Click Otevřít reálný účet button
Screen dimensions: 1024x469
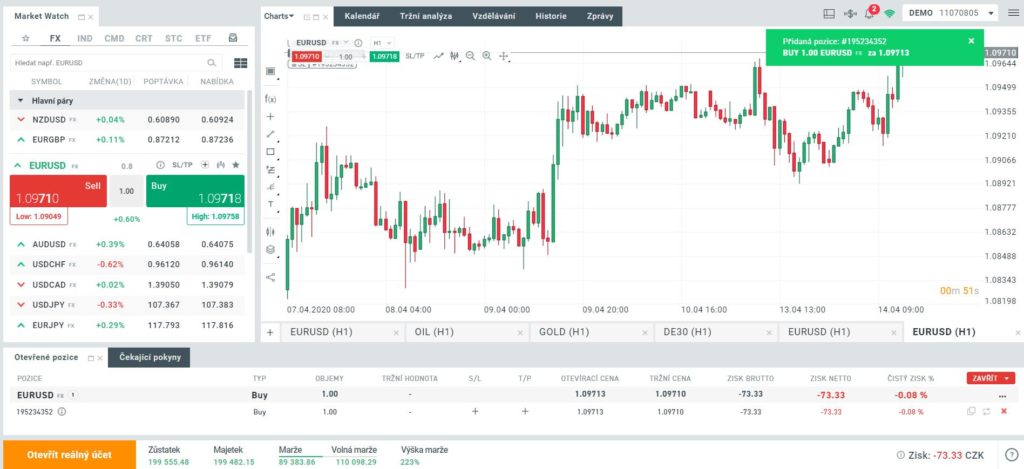(69, 455)
